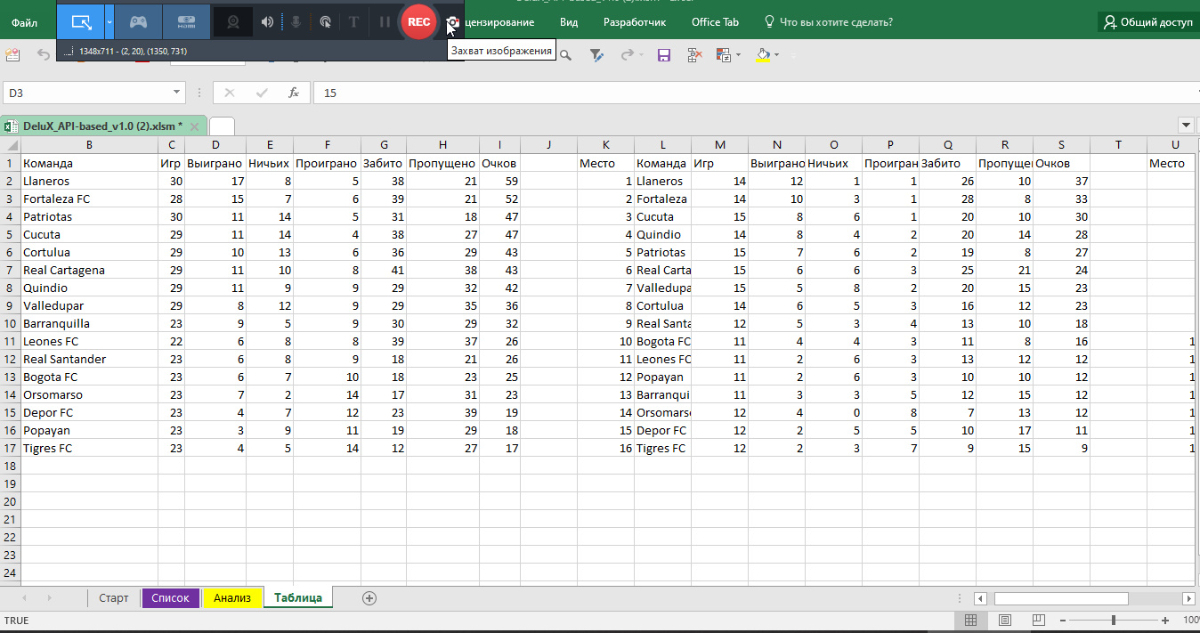The width and height of the screenshot is (1200, 633).
Task: Open the capture mode dropdown arrow
Action: [x=110, y=21]
